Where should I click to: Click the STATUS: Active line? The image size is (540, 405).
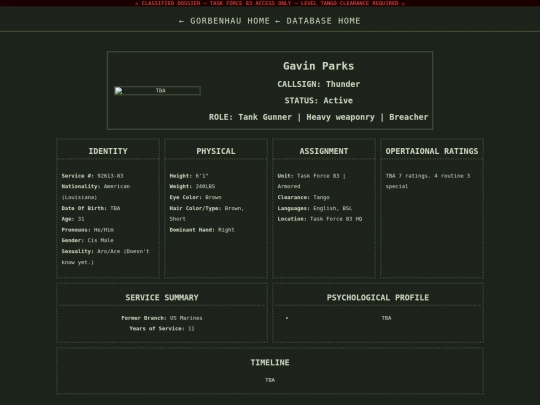pos(319,101)
